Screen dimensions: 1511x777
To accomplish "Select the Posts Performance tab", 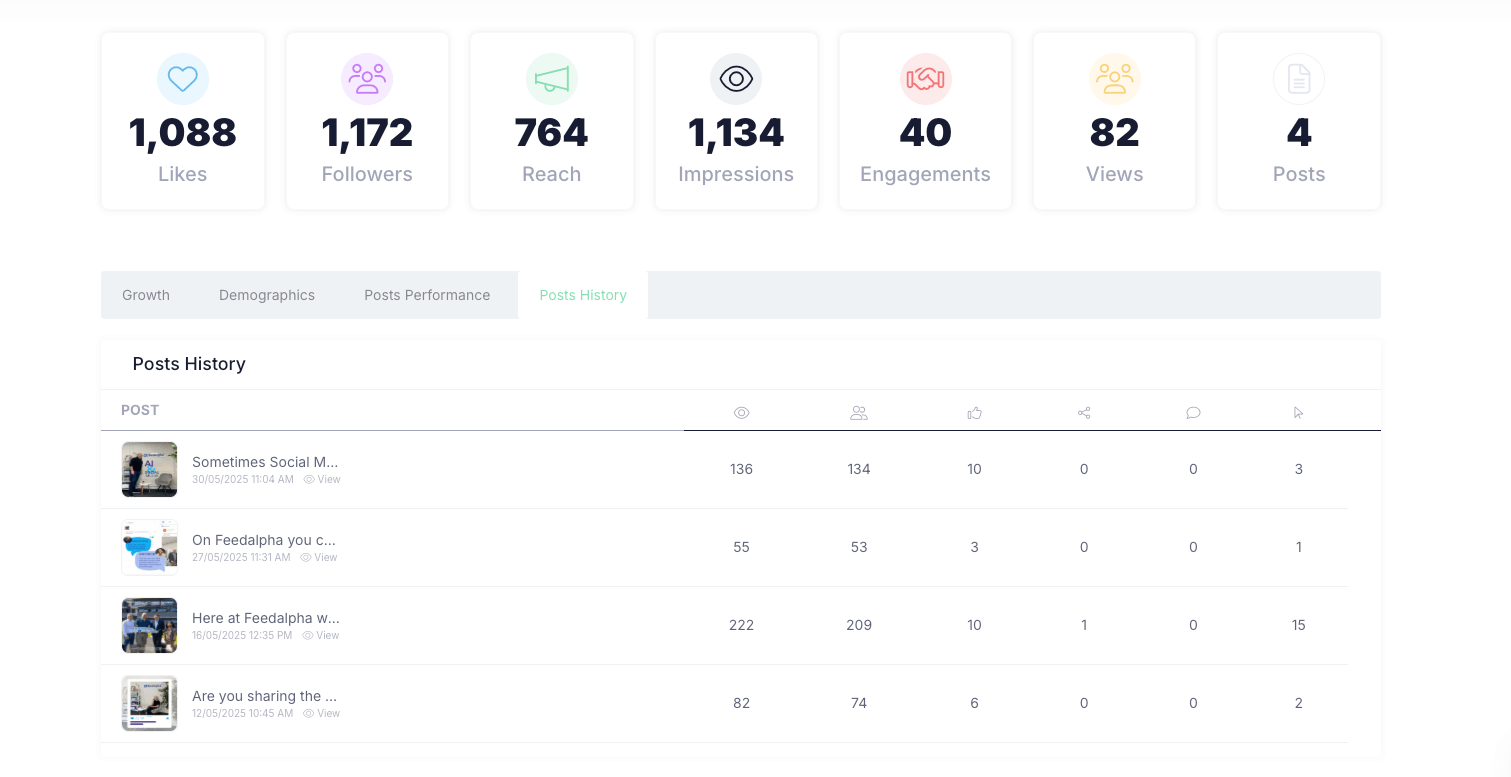I will click(x=427, y=295).
